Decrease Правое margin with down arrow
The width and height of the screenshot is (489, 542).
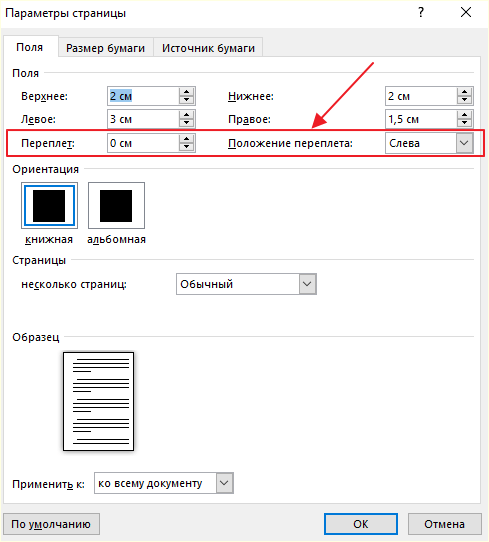tap(464, 123)
